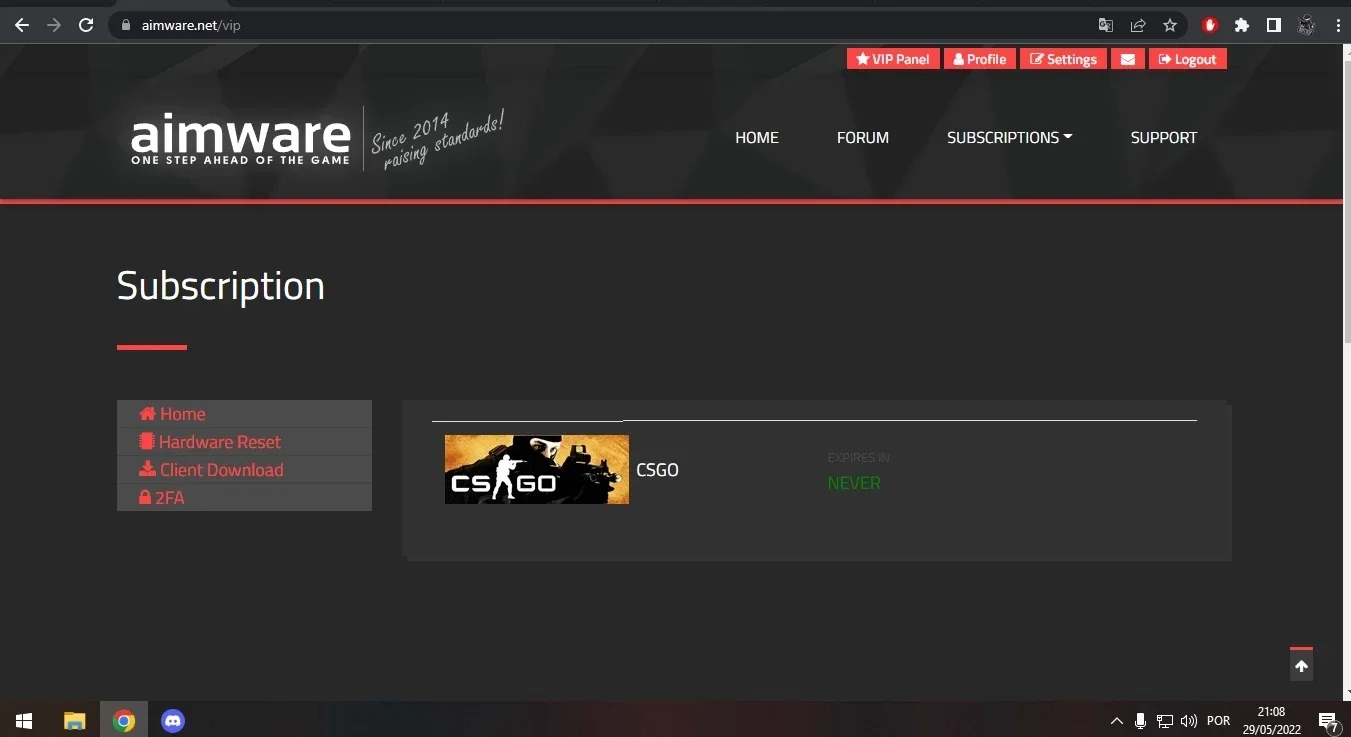Open the network tray icon
The image size is (1351, 737).
[1165, 720]
